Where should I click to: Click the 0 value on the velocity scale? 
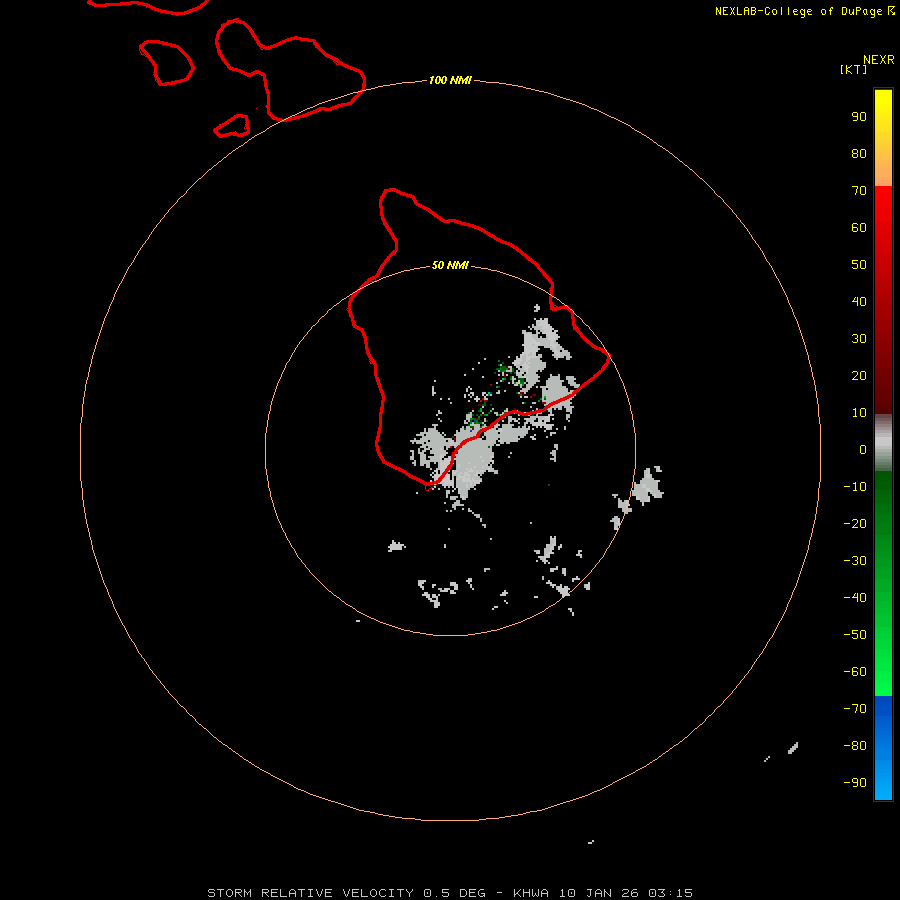click(863, 449)
